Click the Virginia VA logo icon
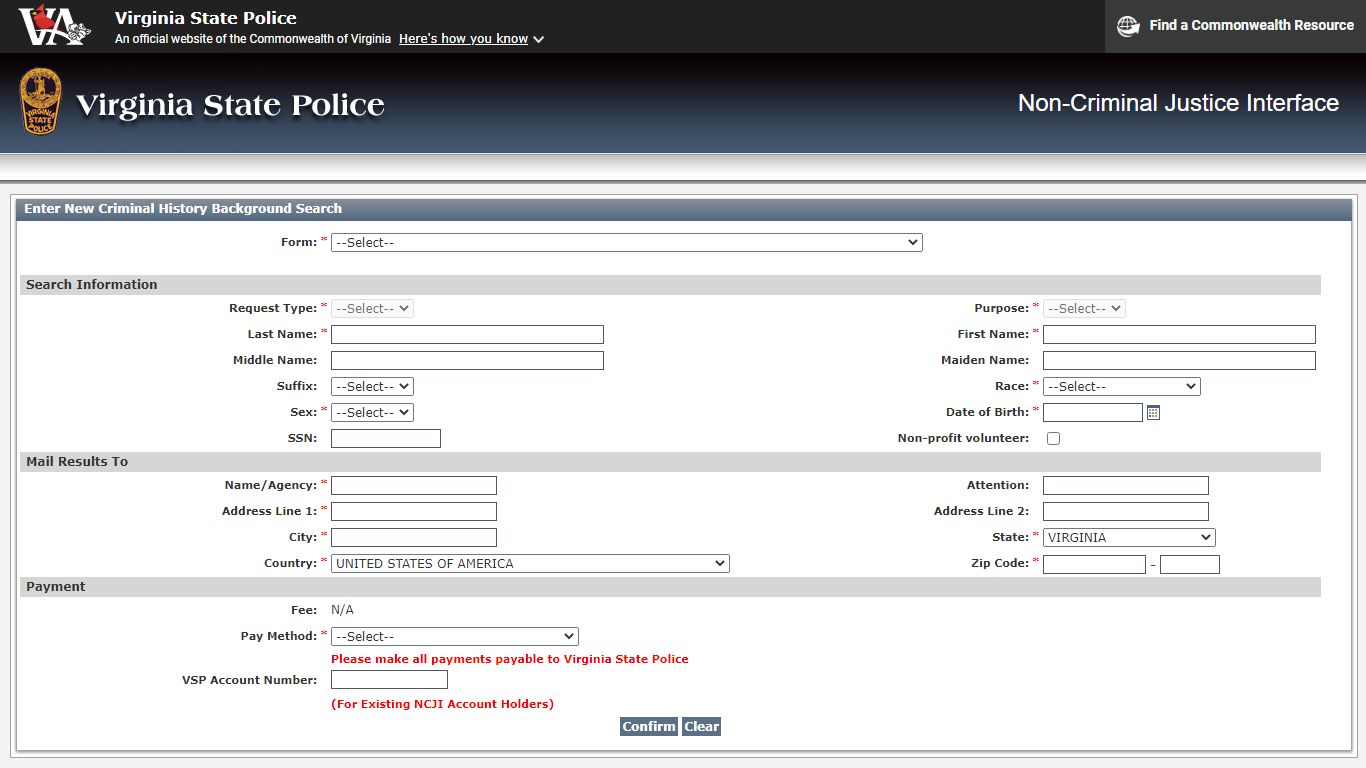1366x768 pixels. click(55, 25)
